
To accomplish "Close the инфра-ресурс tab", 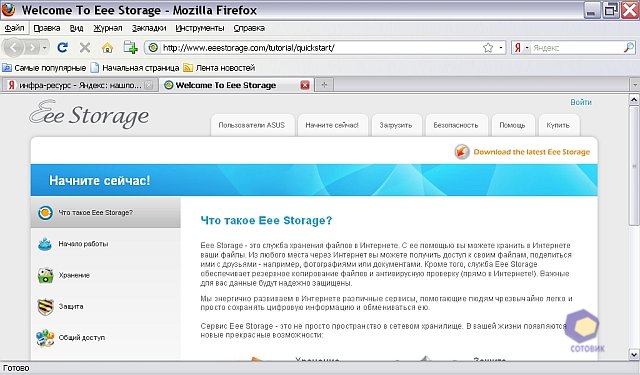I will coord(149,85).
